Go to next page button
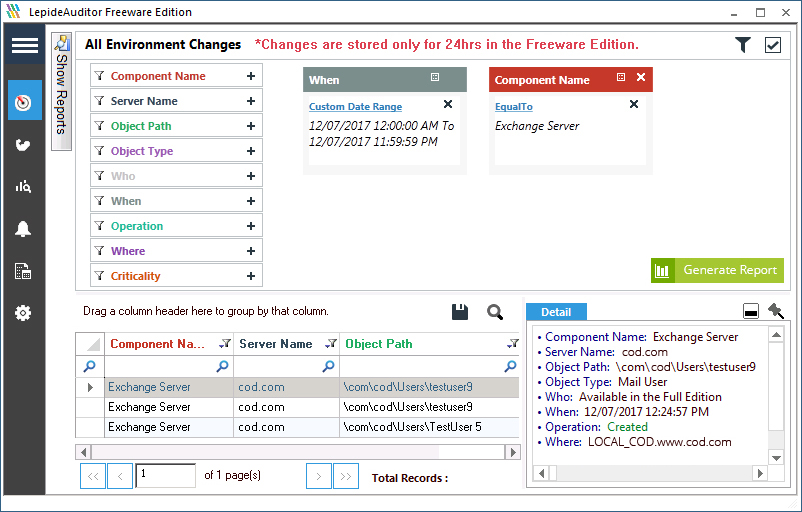The height and width of the screenshot is (512, 802). click(x=319, y=476)
